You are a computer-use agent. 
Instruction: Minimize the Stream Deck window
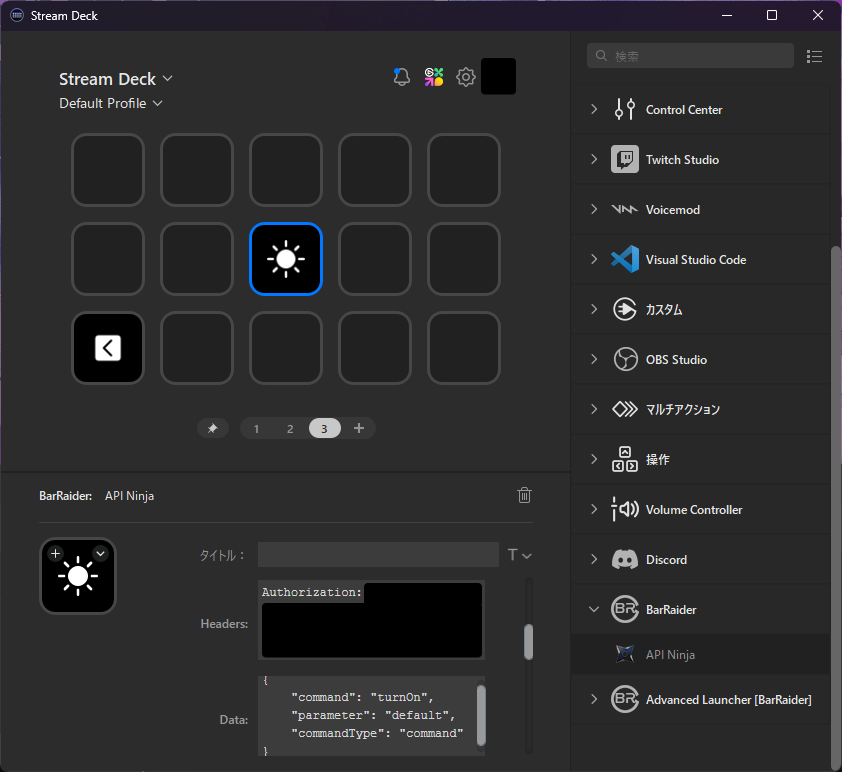pos(727,15)
